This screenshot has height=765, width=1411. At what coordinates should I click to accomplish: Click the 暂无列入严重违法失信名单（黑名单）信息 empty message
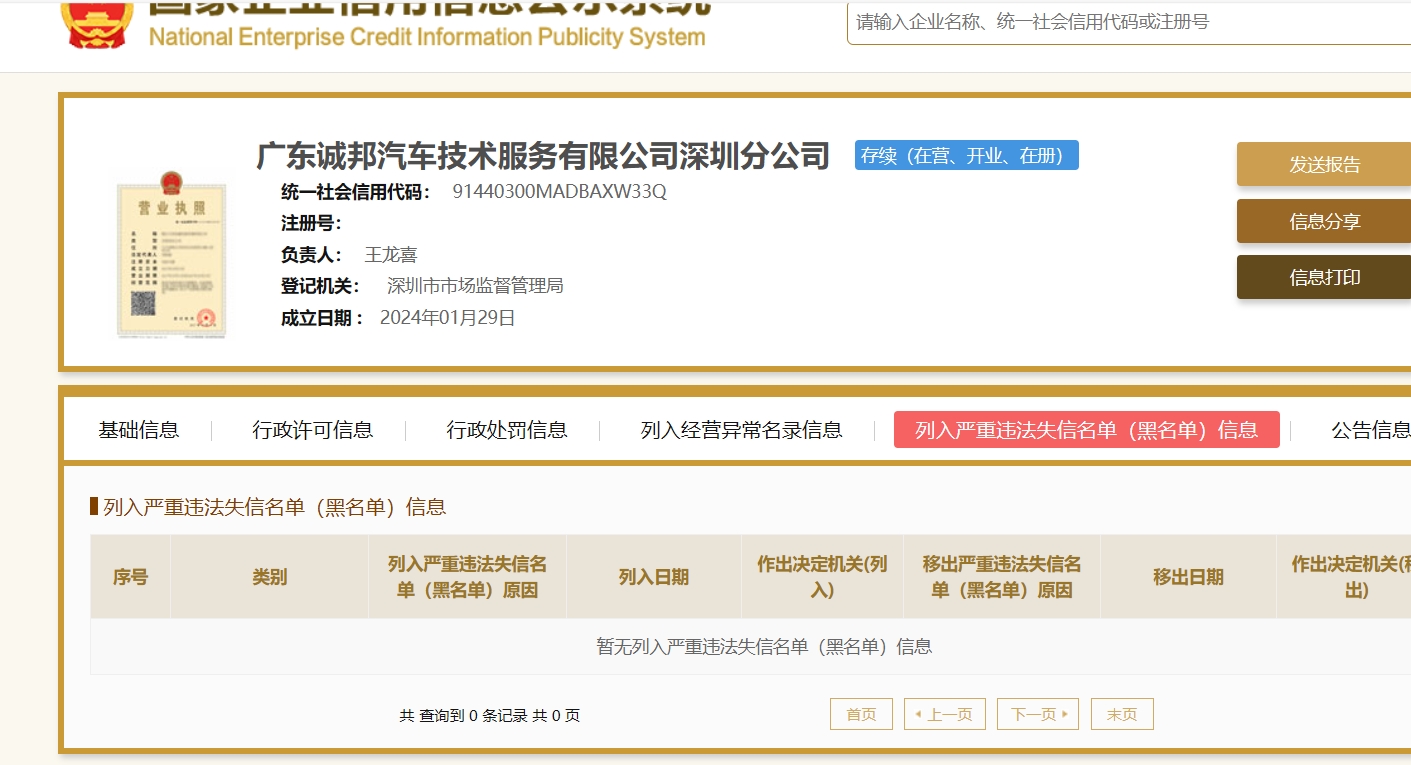(x=765, y=647)
